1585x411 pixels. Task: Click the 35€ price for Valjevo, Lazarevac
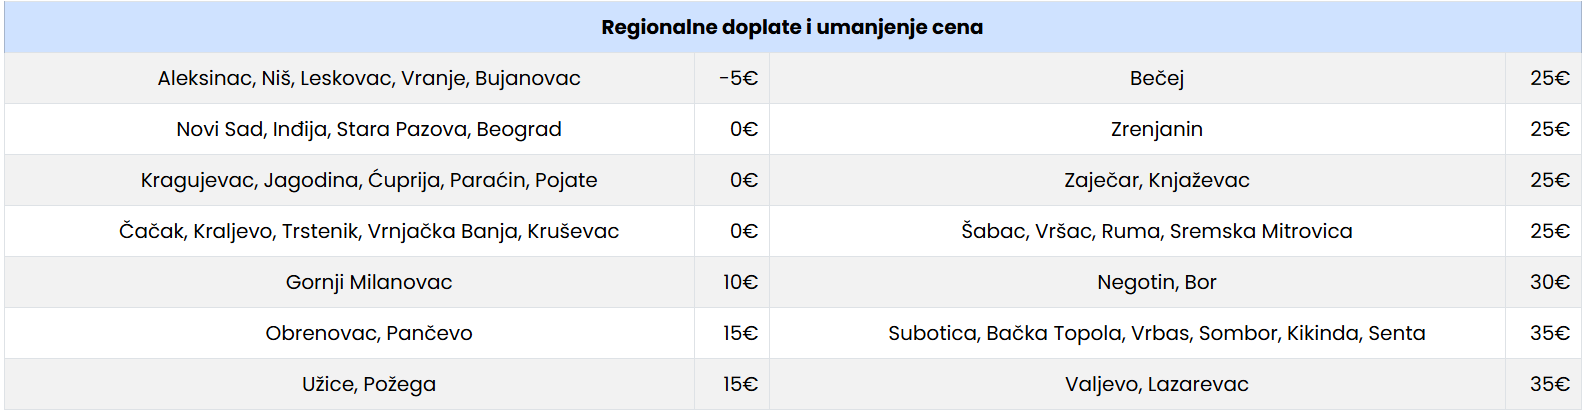click(1549, 384)
